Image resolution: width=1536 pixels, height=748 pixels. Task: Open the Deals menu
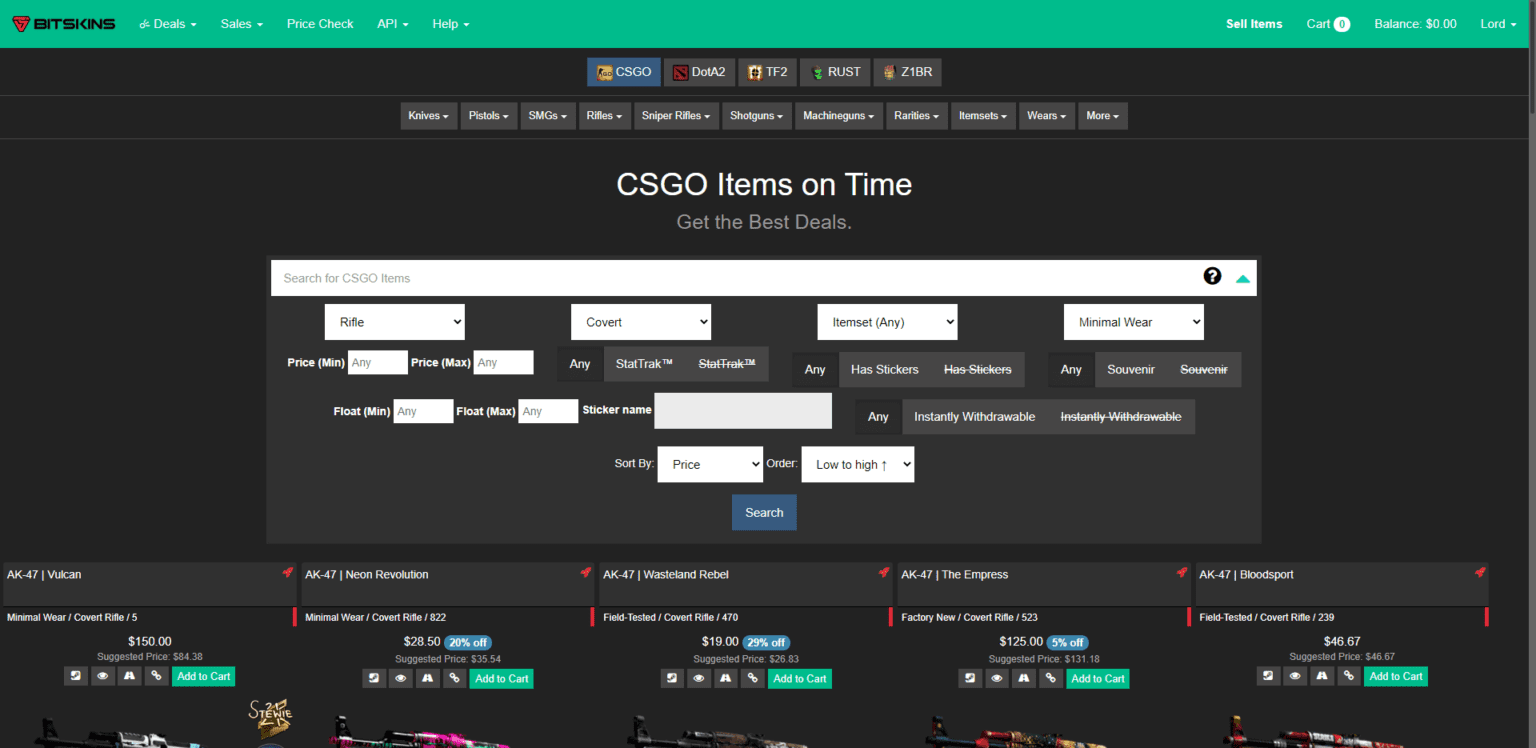click(x=168, y=24)
